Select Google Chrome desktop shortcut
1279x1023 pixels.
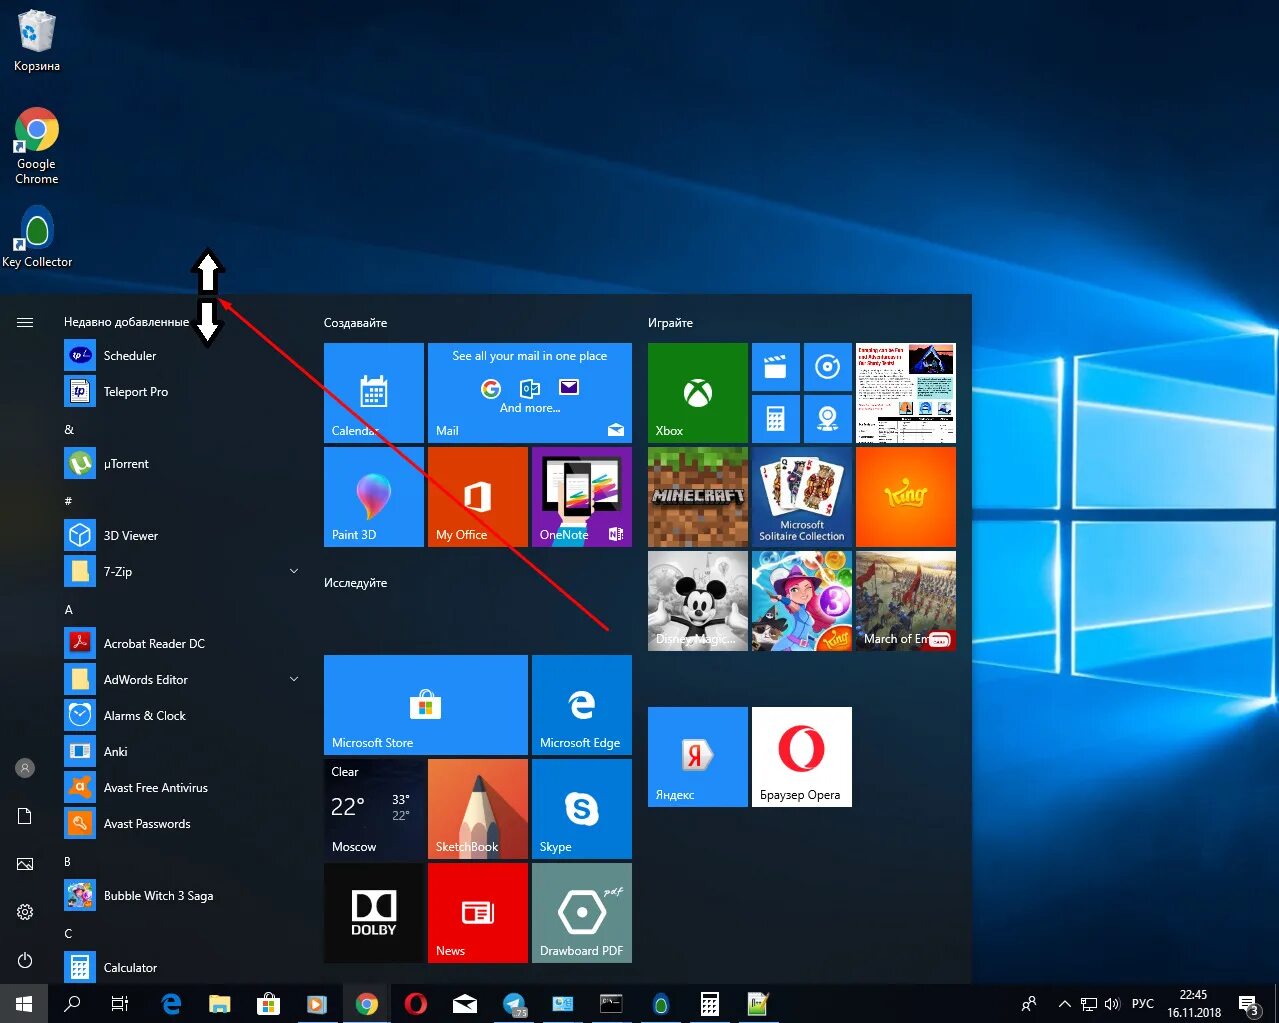pyautogui.click(x=36, y=146)
